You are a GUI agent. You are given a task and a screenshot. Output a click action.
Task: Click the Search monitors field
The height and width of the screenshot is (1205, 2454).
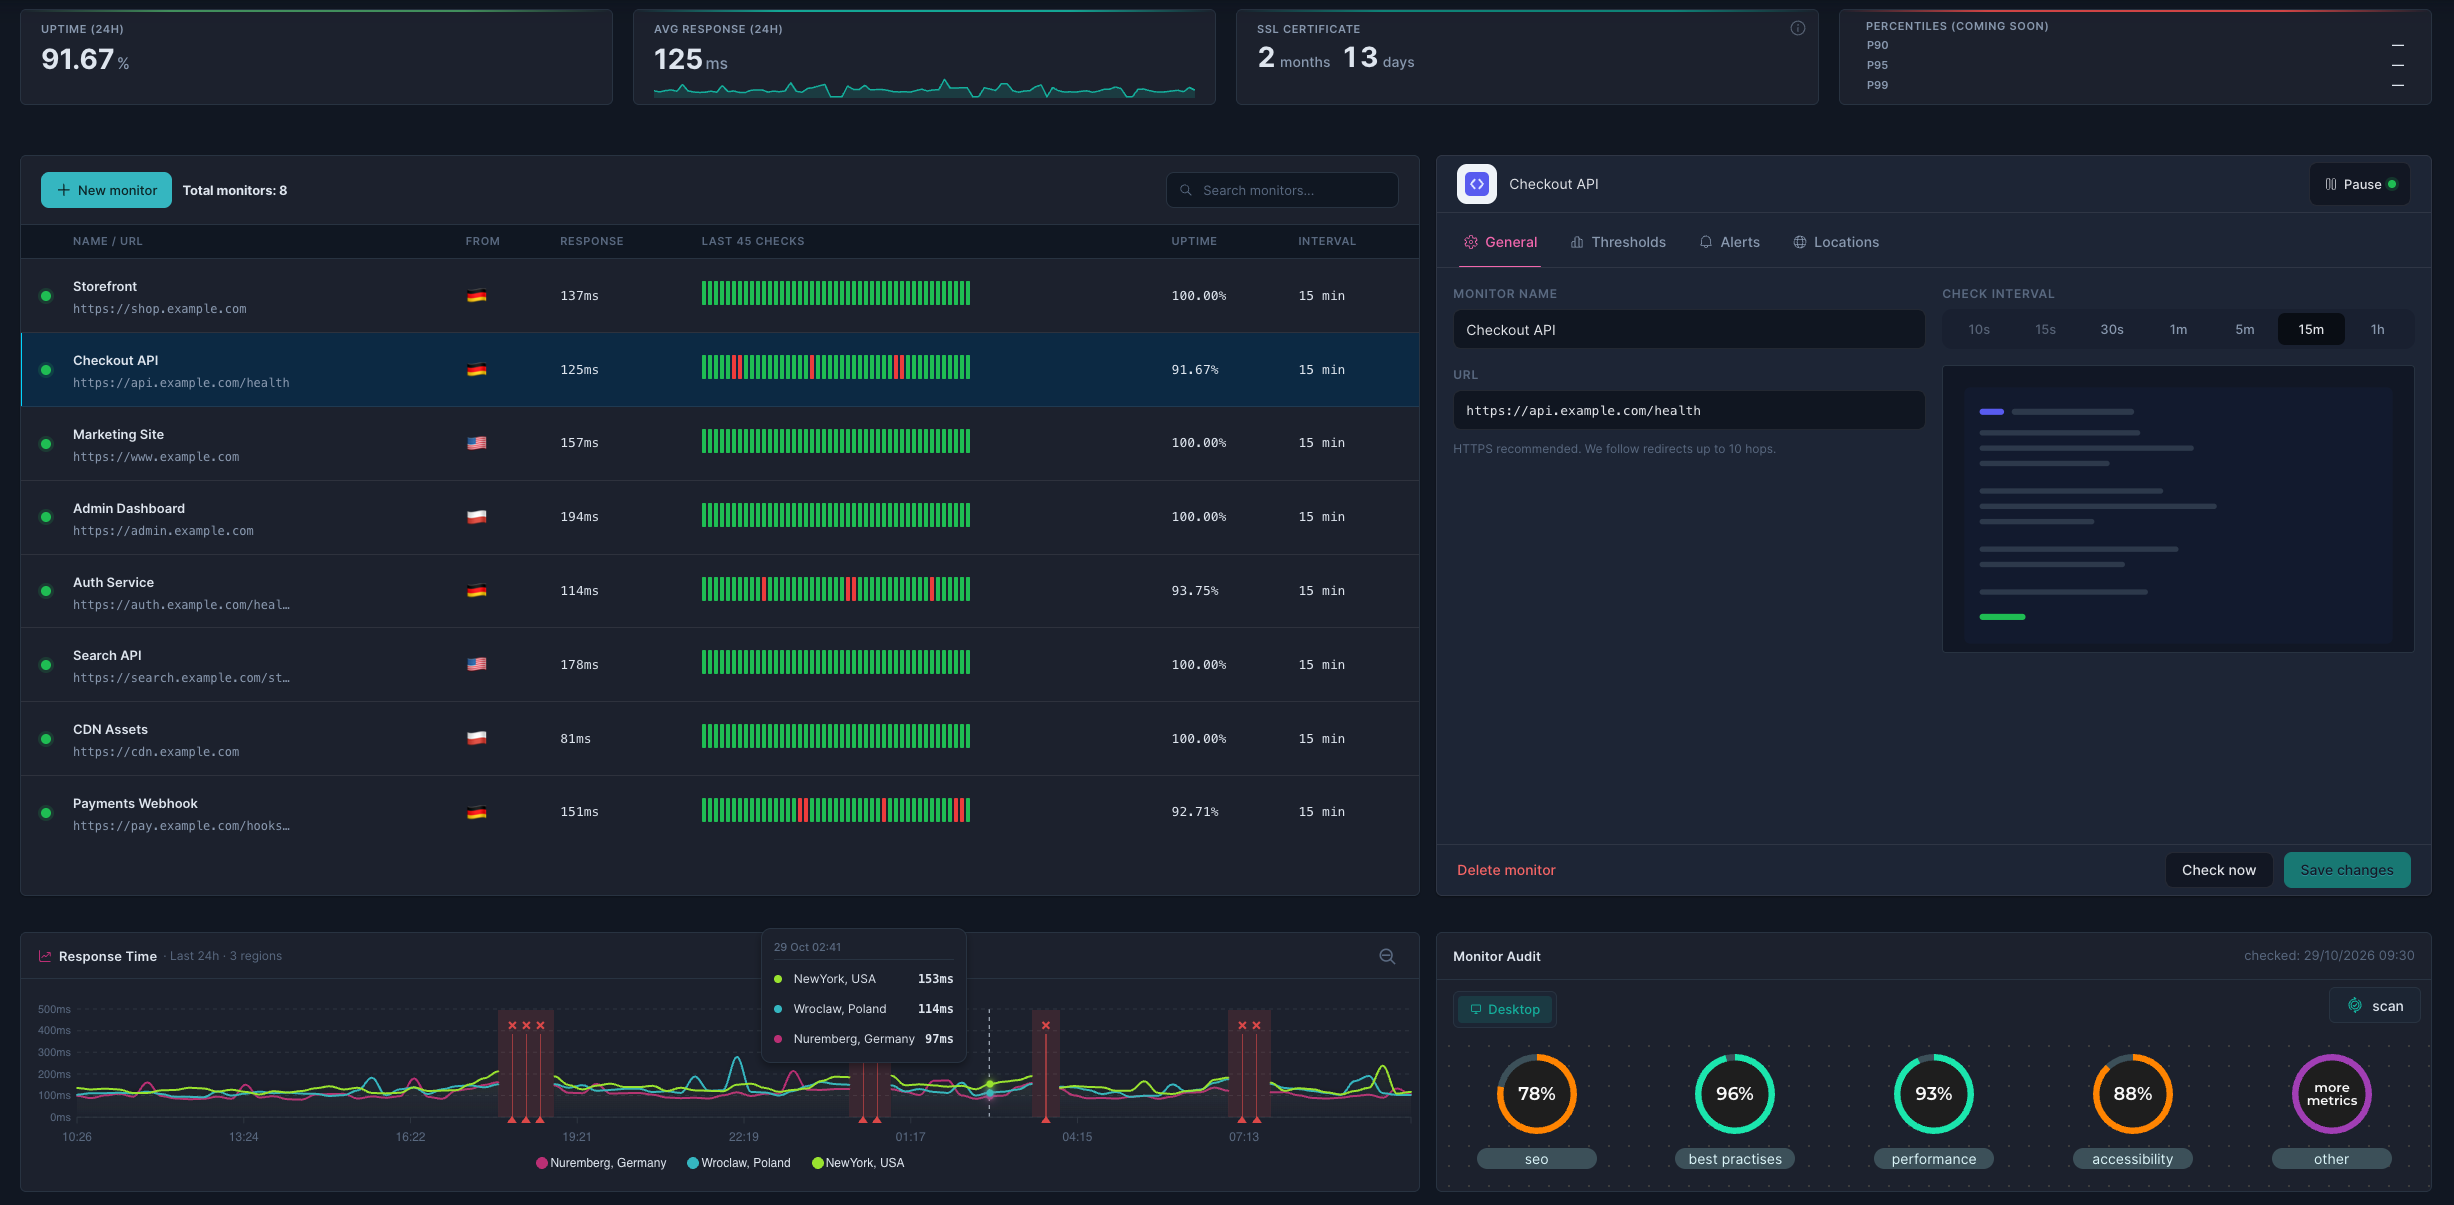(x=1282, y=190)
